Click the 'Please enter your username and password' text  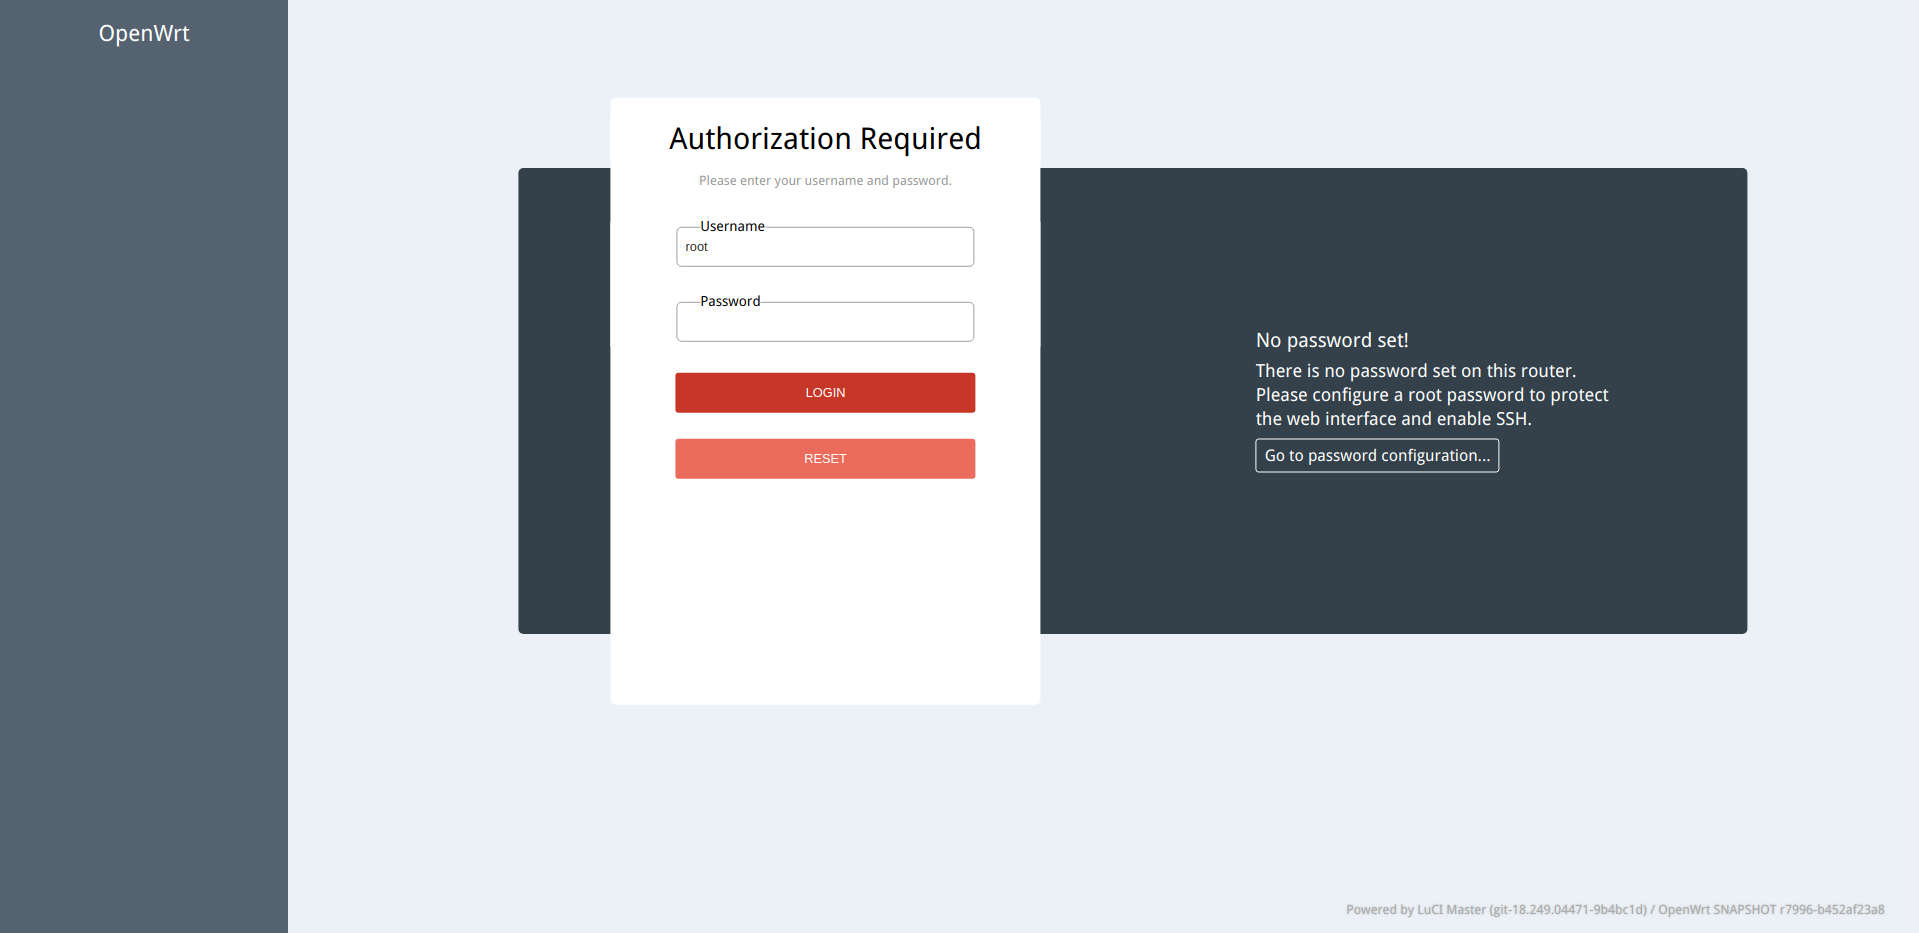click(x=825, y=181)
